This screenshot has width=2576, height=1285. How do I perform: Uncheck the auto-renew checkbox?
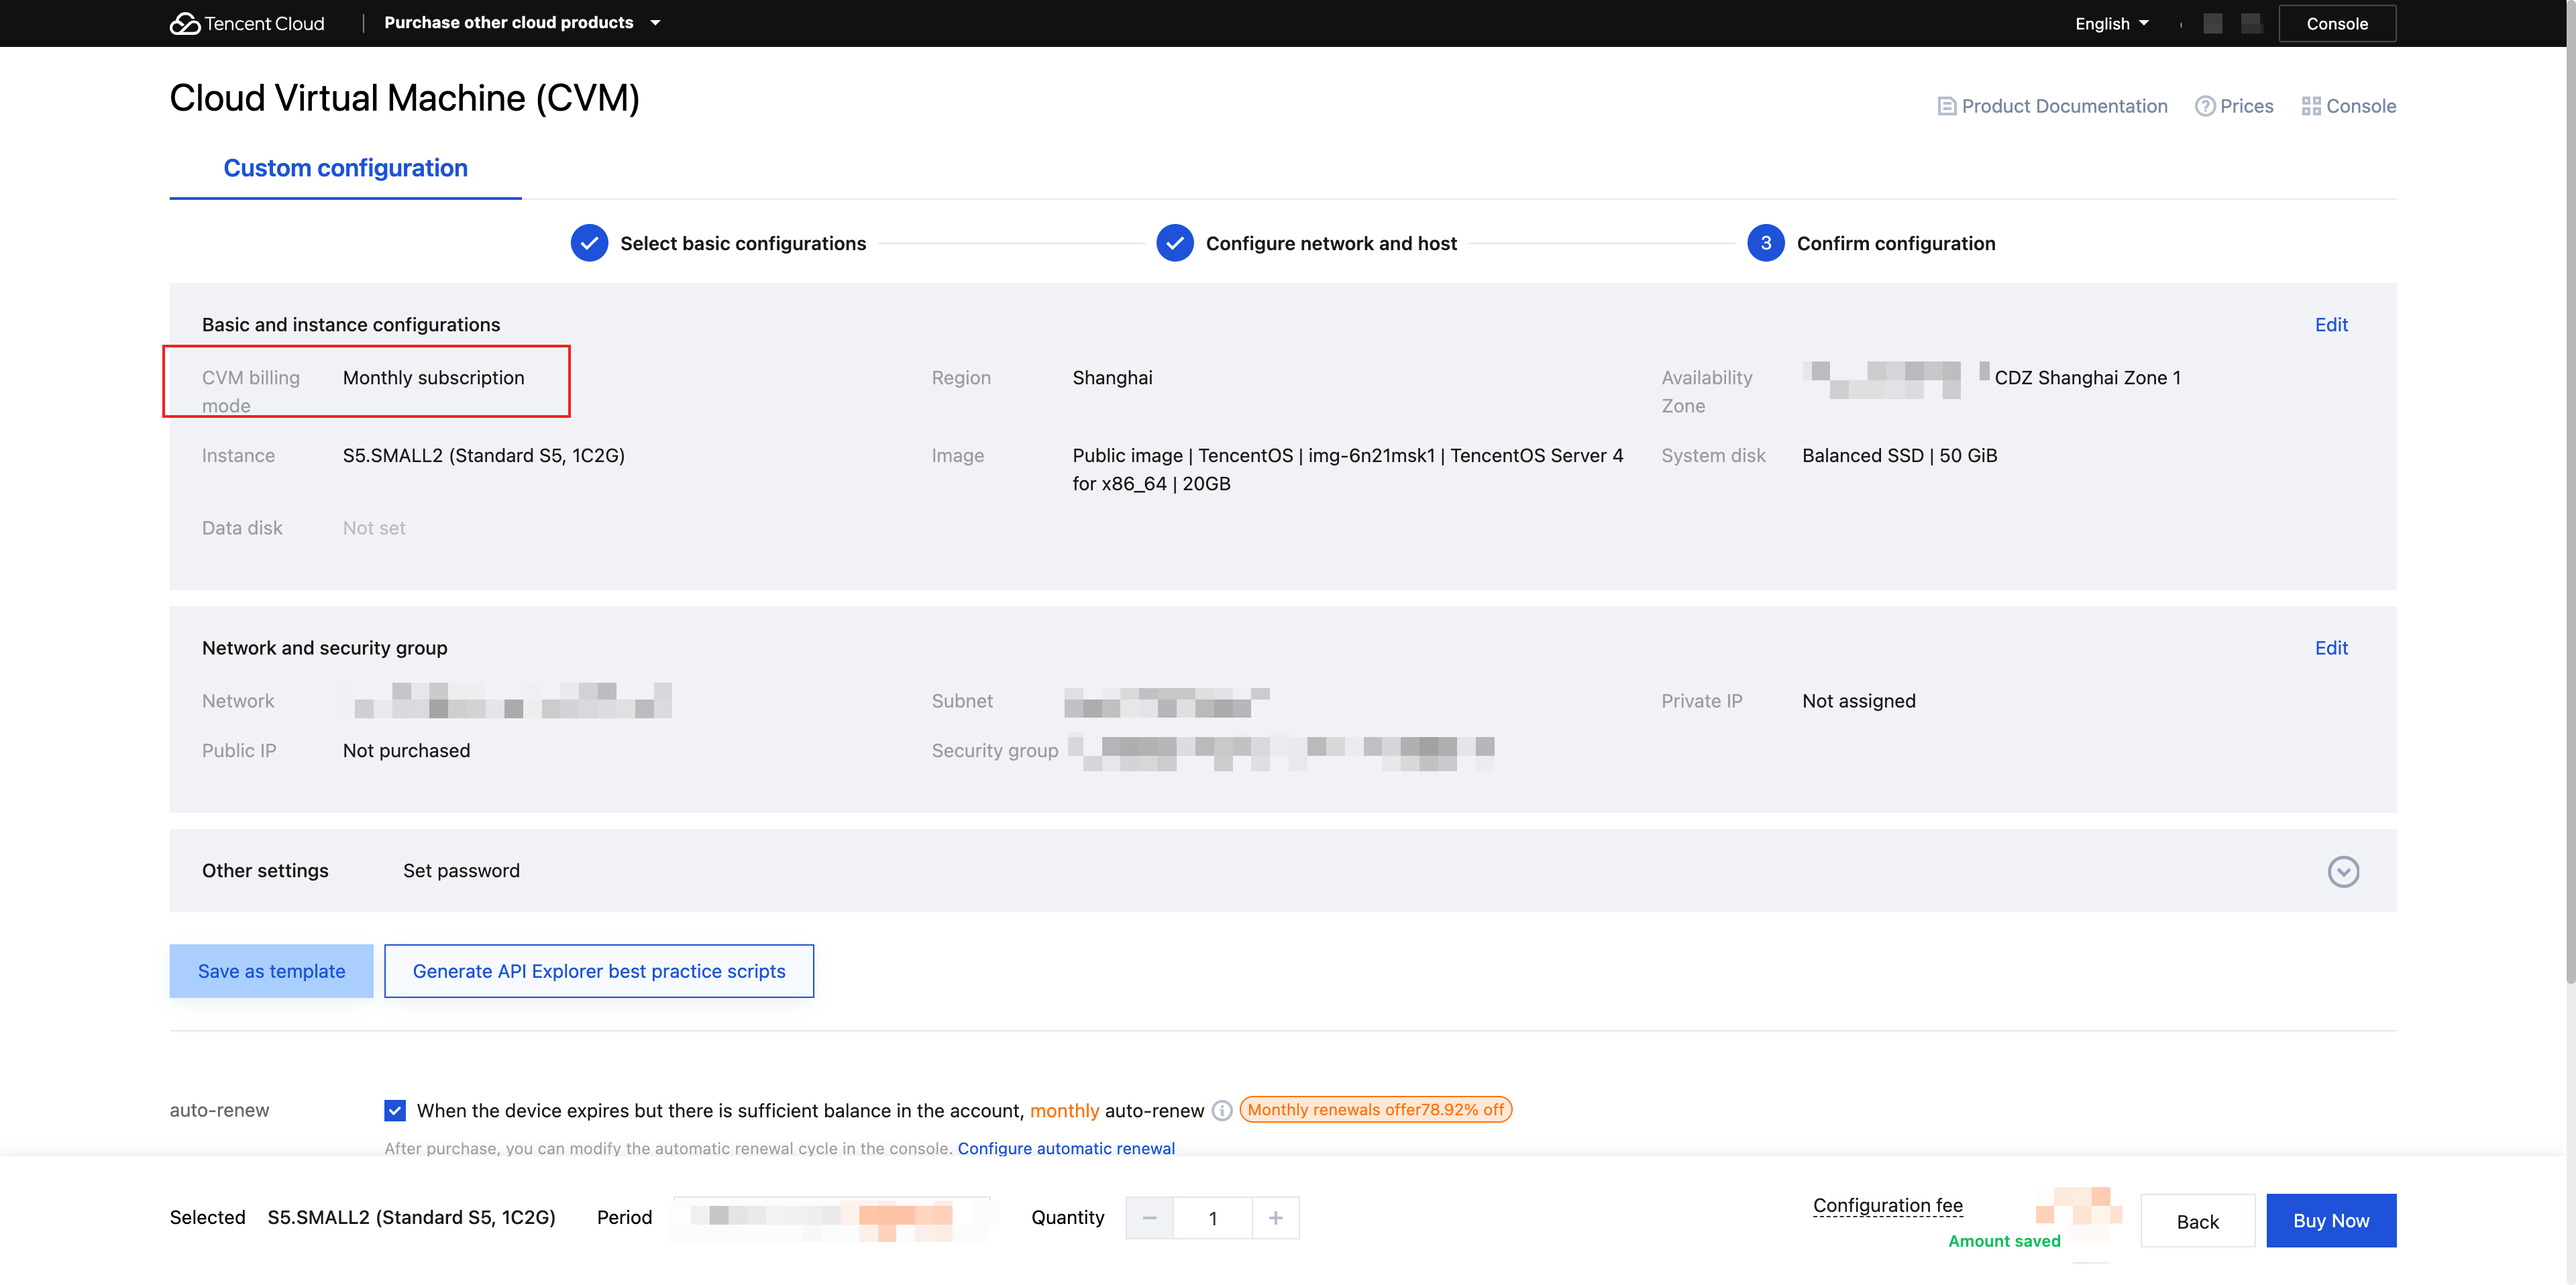(395, 1110)
